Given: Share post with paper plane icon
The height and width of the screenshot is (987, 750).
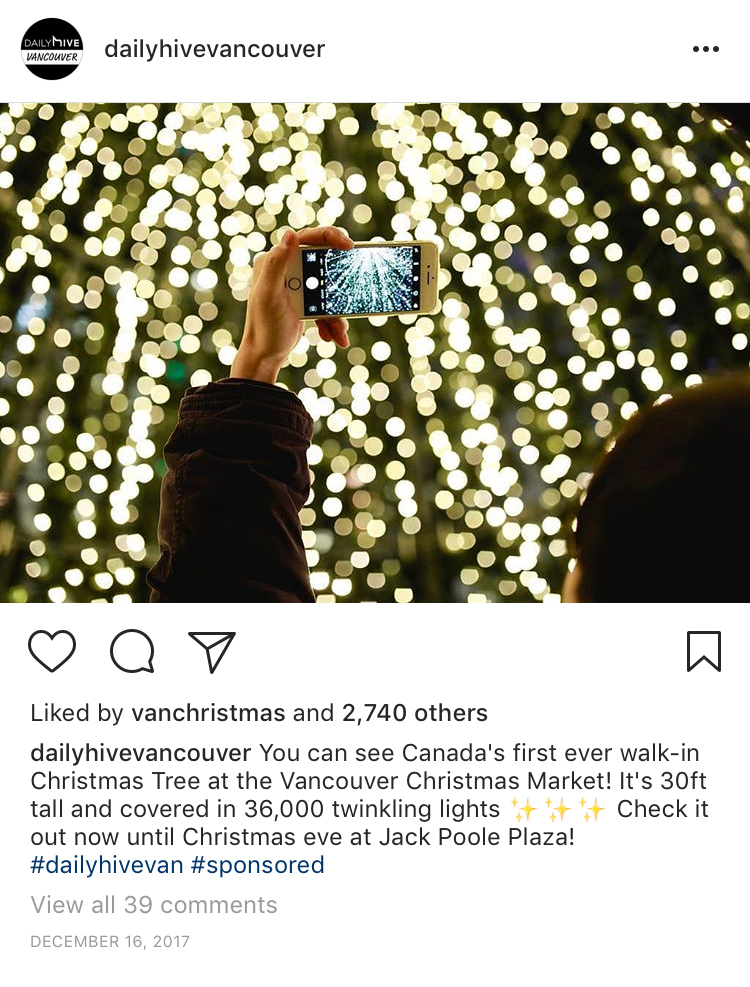Looking at the screenshot, I should [212, 651].
